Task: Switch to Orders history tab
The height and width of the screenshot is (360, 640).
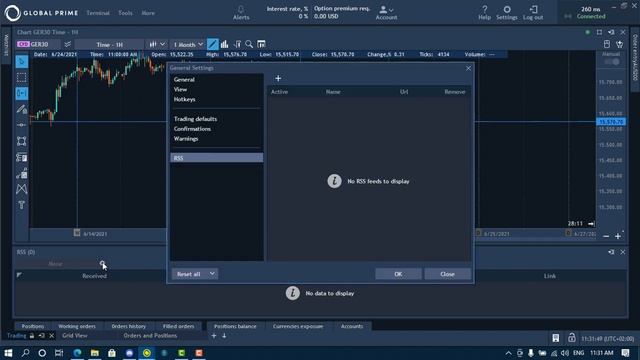Action: [129, 326]
